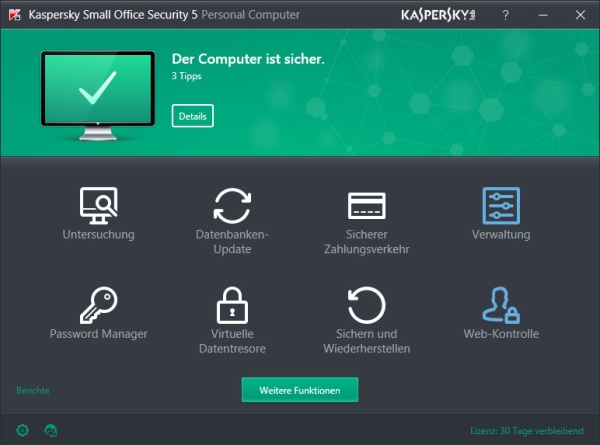
Task: Open settings gear icon in footer
Action: click(x=23, y=430)
